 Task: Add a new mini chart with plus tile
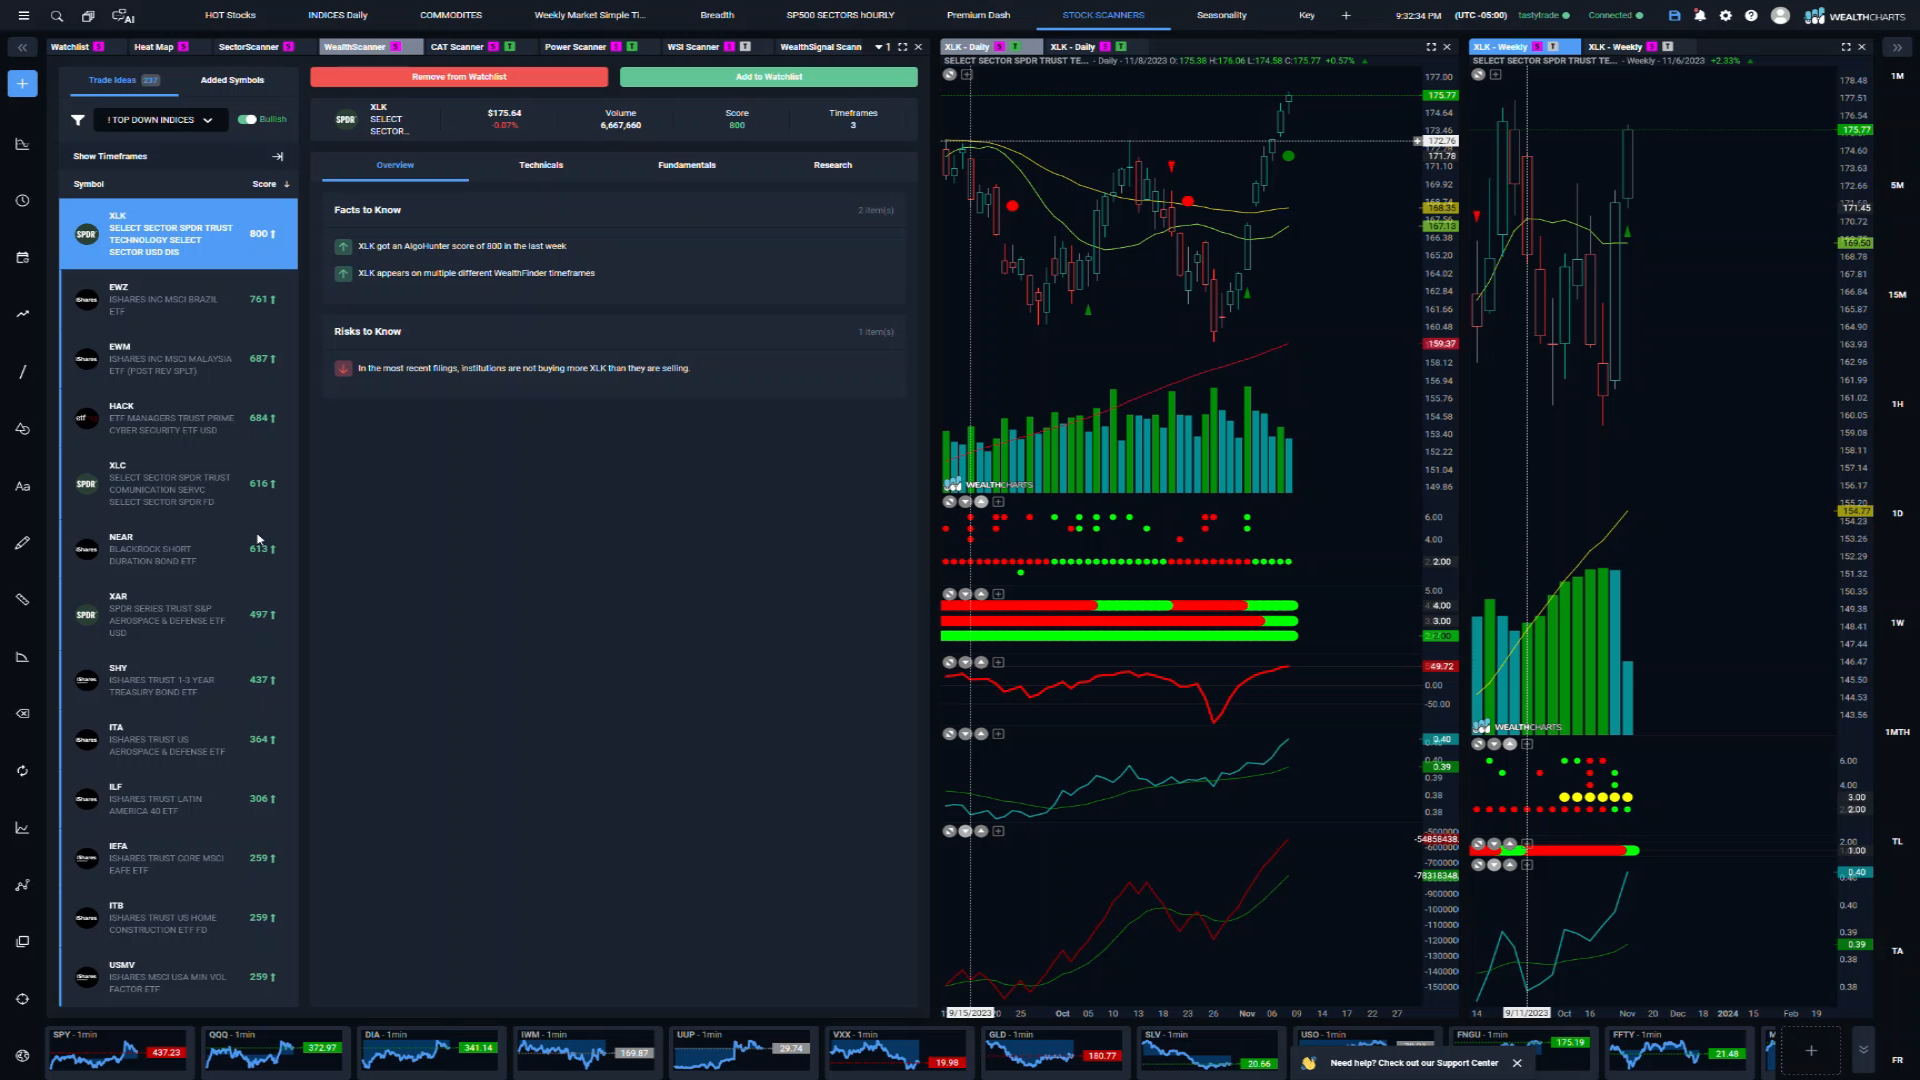(x=1811, y=1050)
